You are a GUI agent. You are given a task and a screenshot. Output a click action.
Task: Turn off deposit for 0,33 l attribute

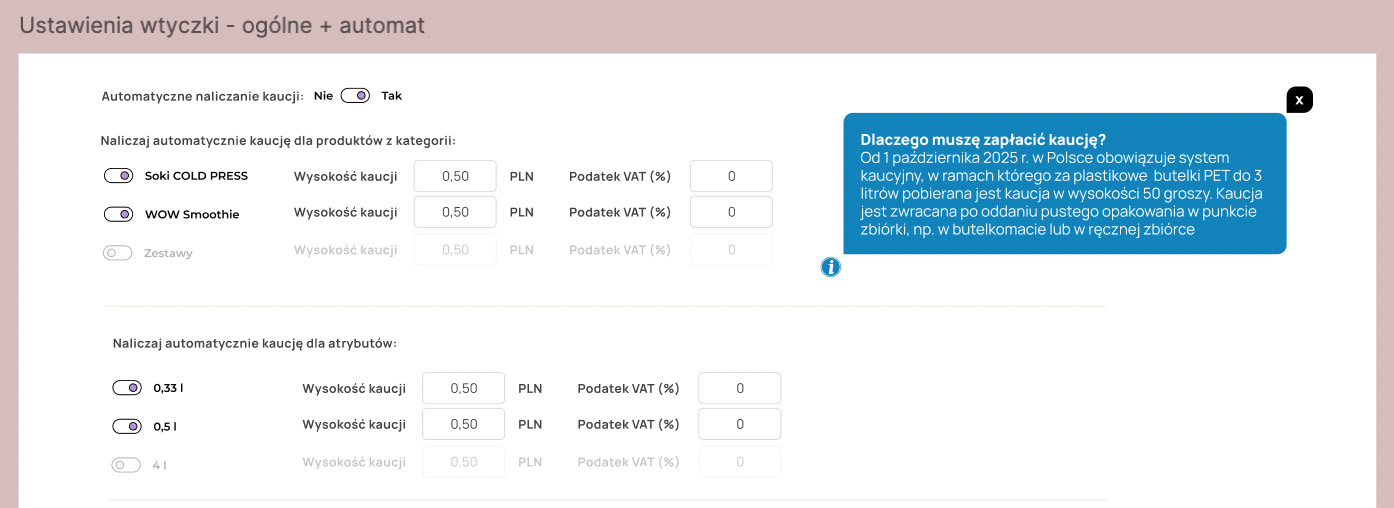127,388
